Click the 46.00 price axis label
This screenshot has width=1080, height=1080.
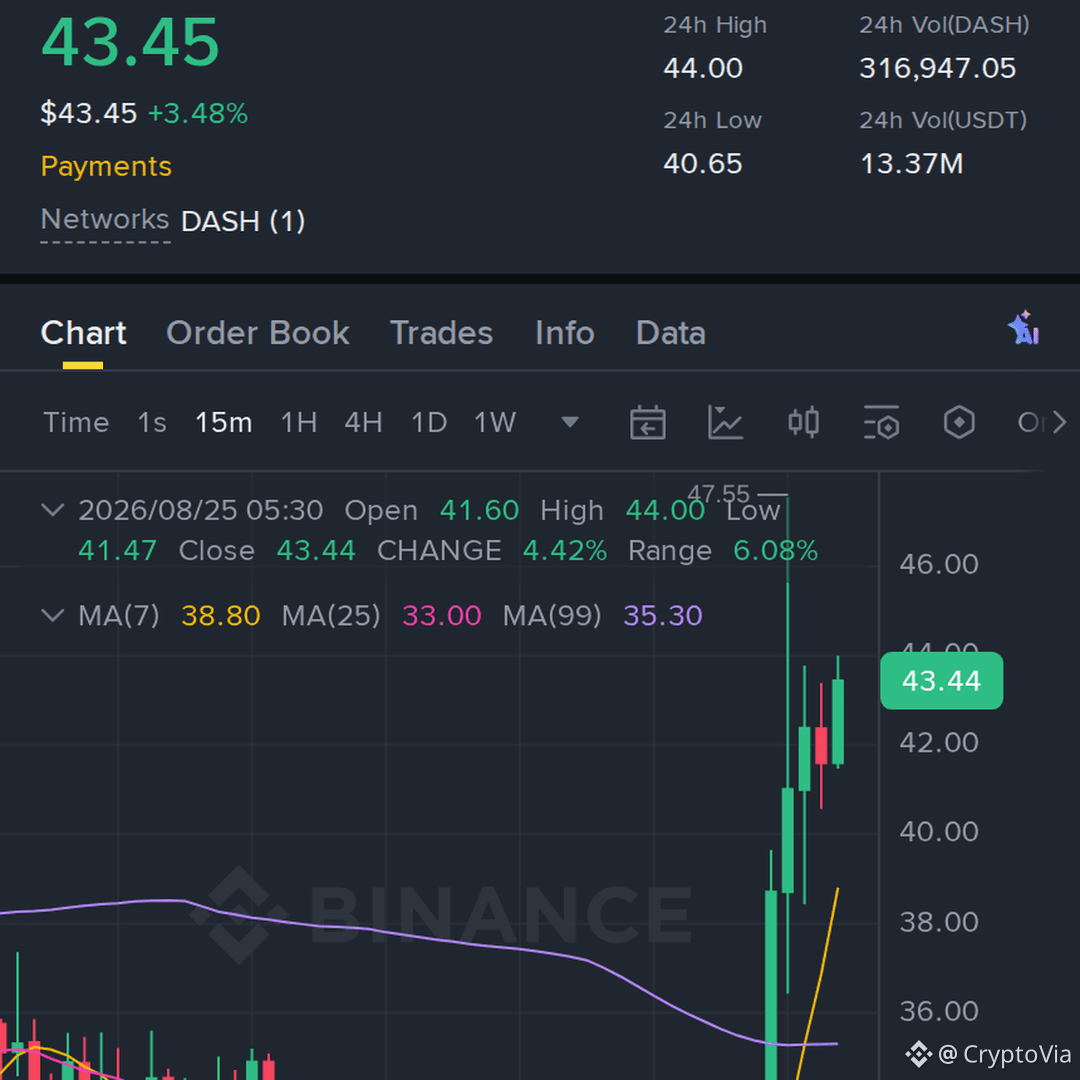click(939, 564)
